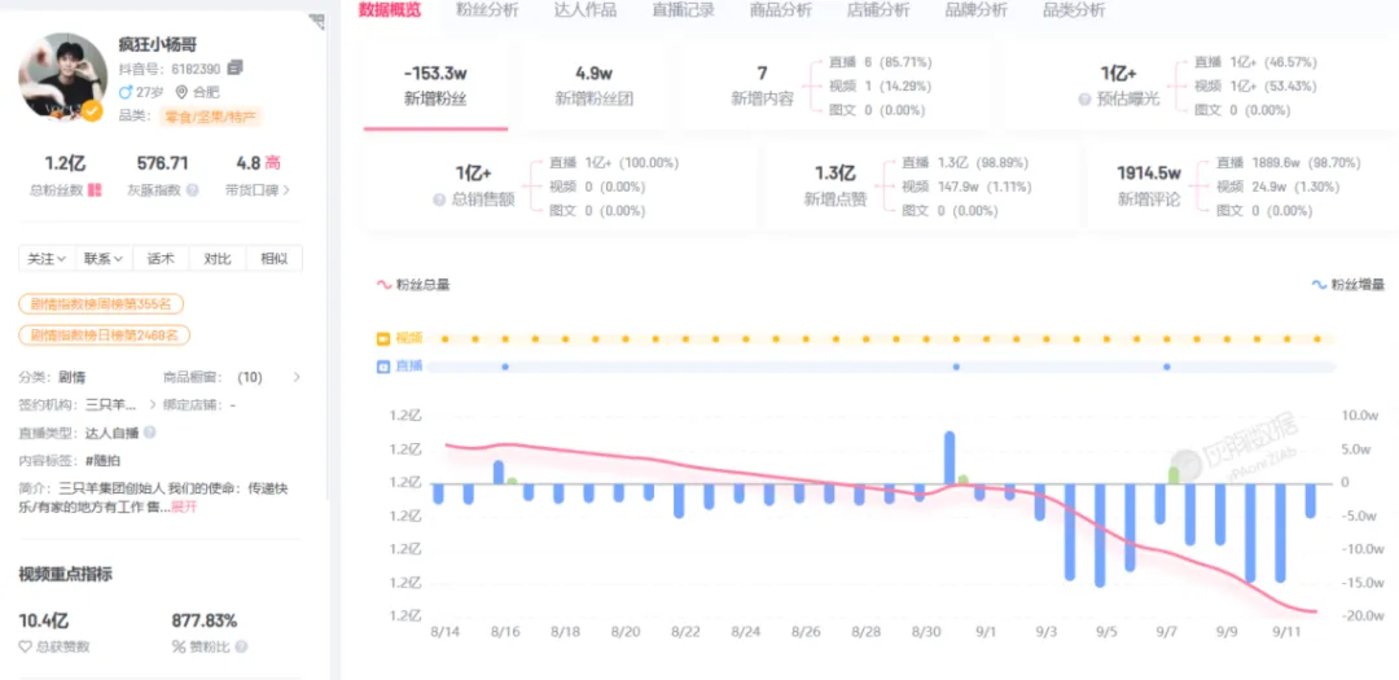Screen dimensions: 1399x680
Task: Click the 抖音号 copy icon beside 6182390
Action: (x=235, y=69)
